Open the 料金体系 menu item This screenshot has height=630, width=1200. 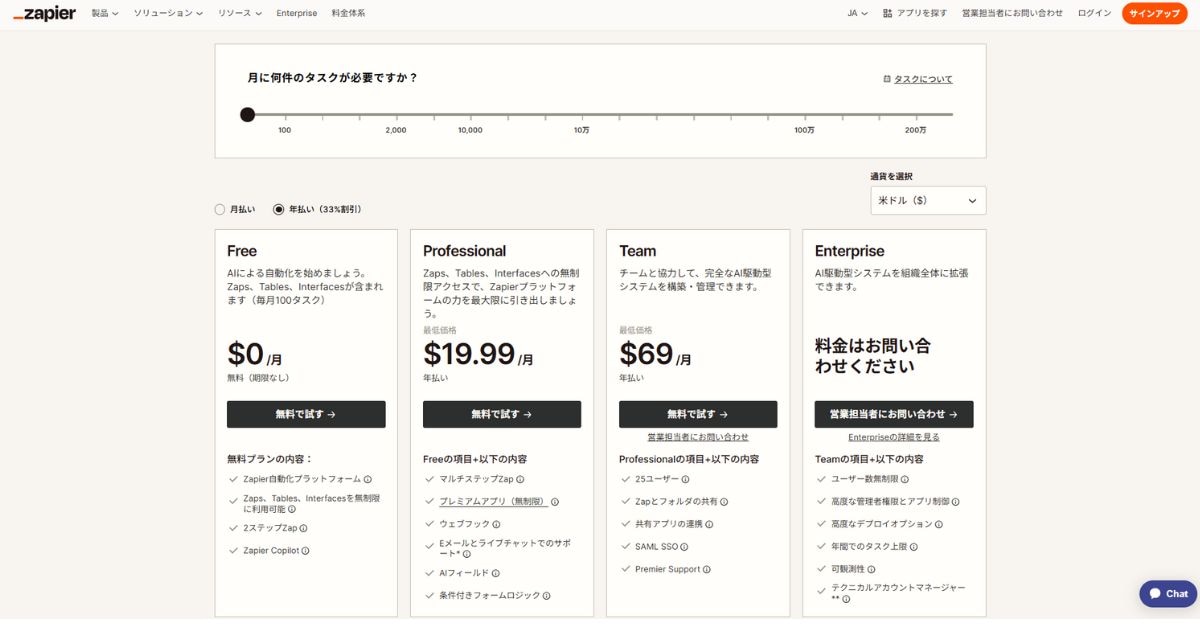348,13
